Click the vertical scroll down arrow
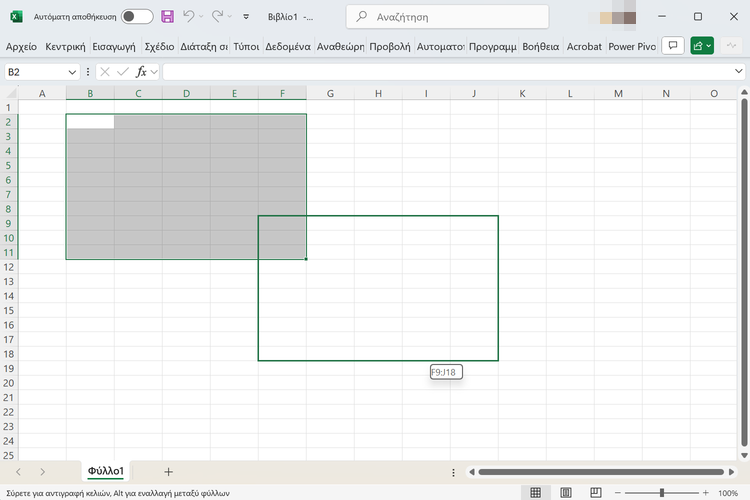 click(x=744, y=456)
